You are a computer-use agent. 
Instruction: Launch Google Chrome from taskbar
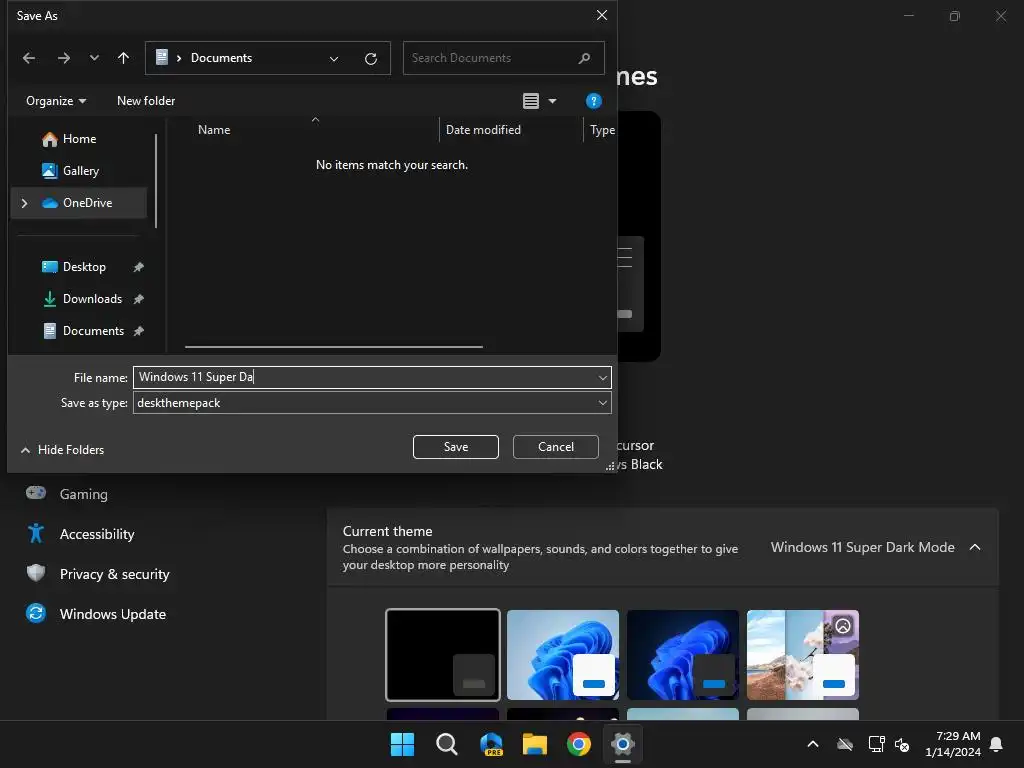tap(579, 744)
